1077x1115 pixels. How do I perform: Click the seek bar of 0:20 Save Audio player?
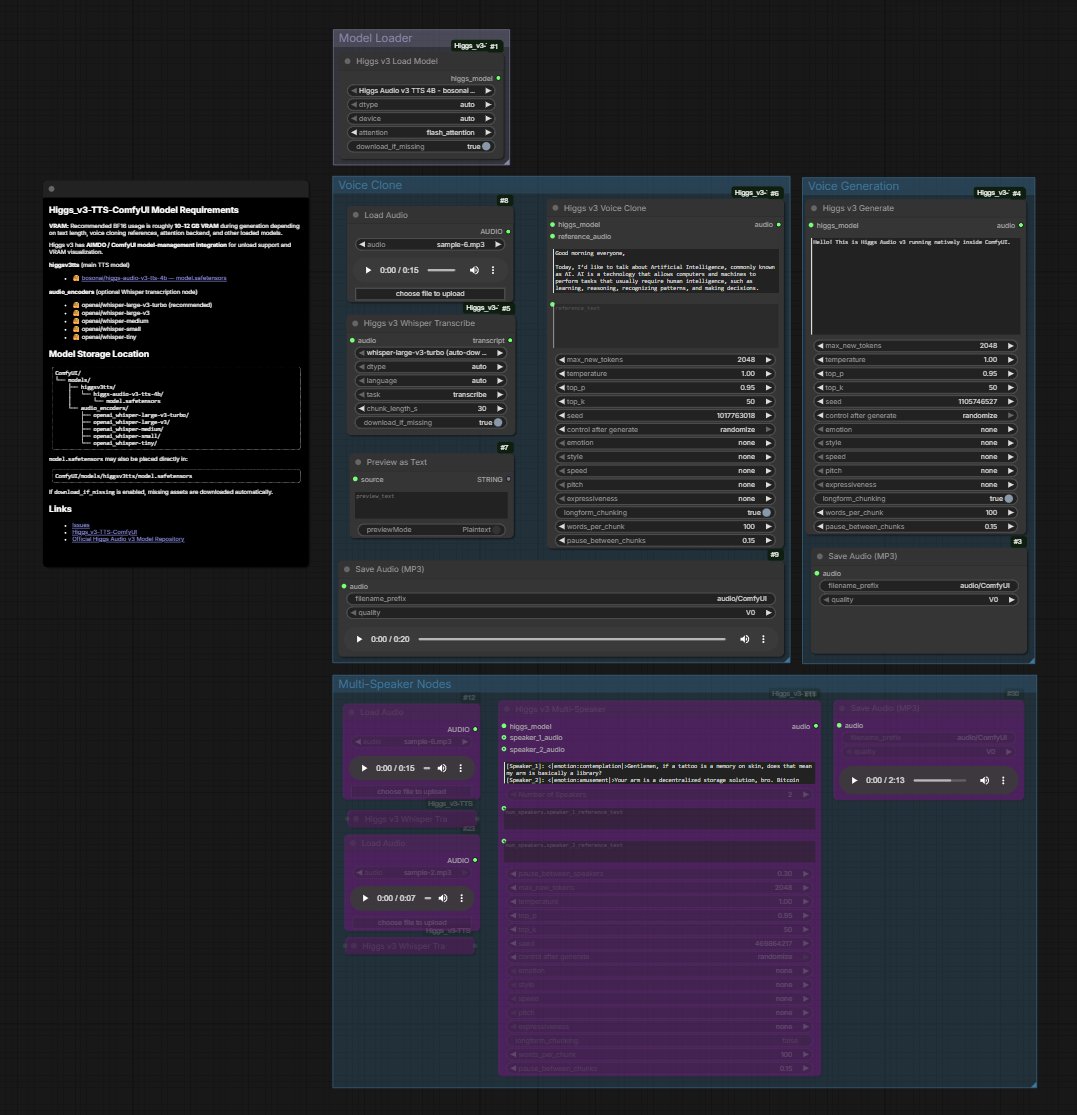click(x=572, y=639)
